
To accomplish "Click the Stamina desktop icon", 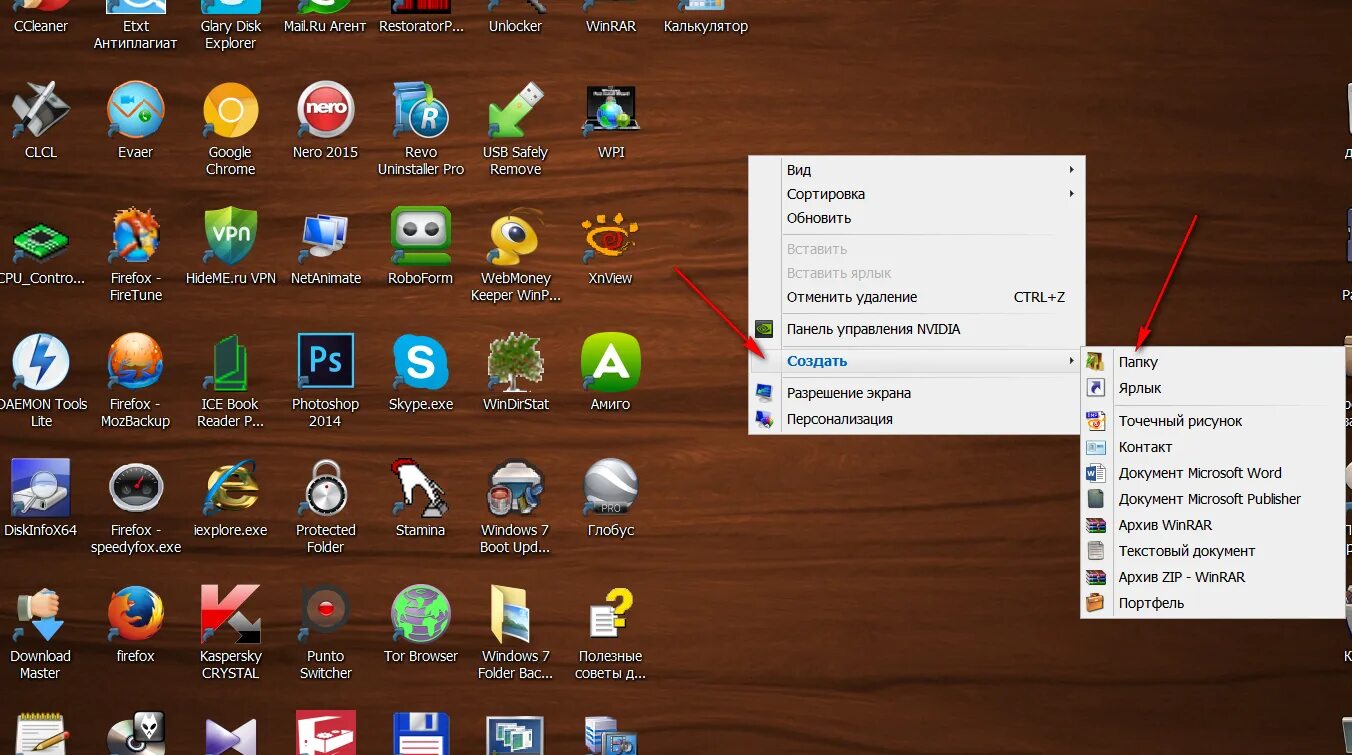I will click(420, 489).
